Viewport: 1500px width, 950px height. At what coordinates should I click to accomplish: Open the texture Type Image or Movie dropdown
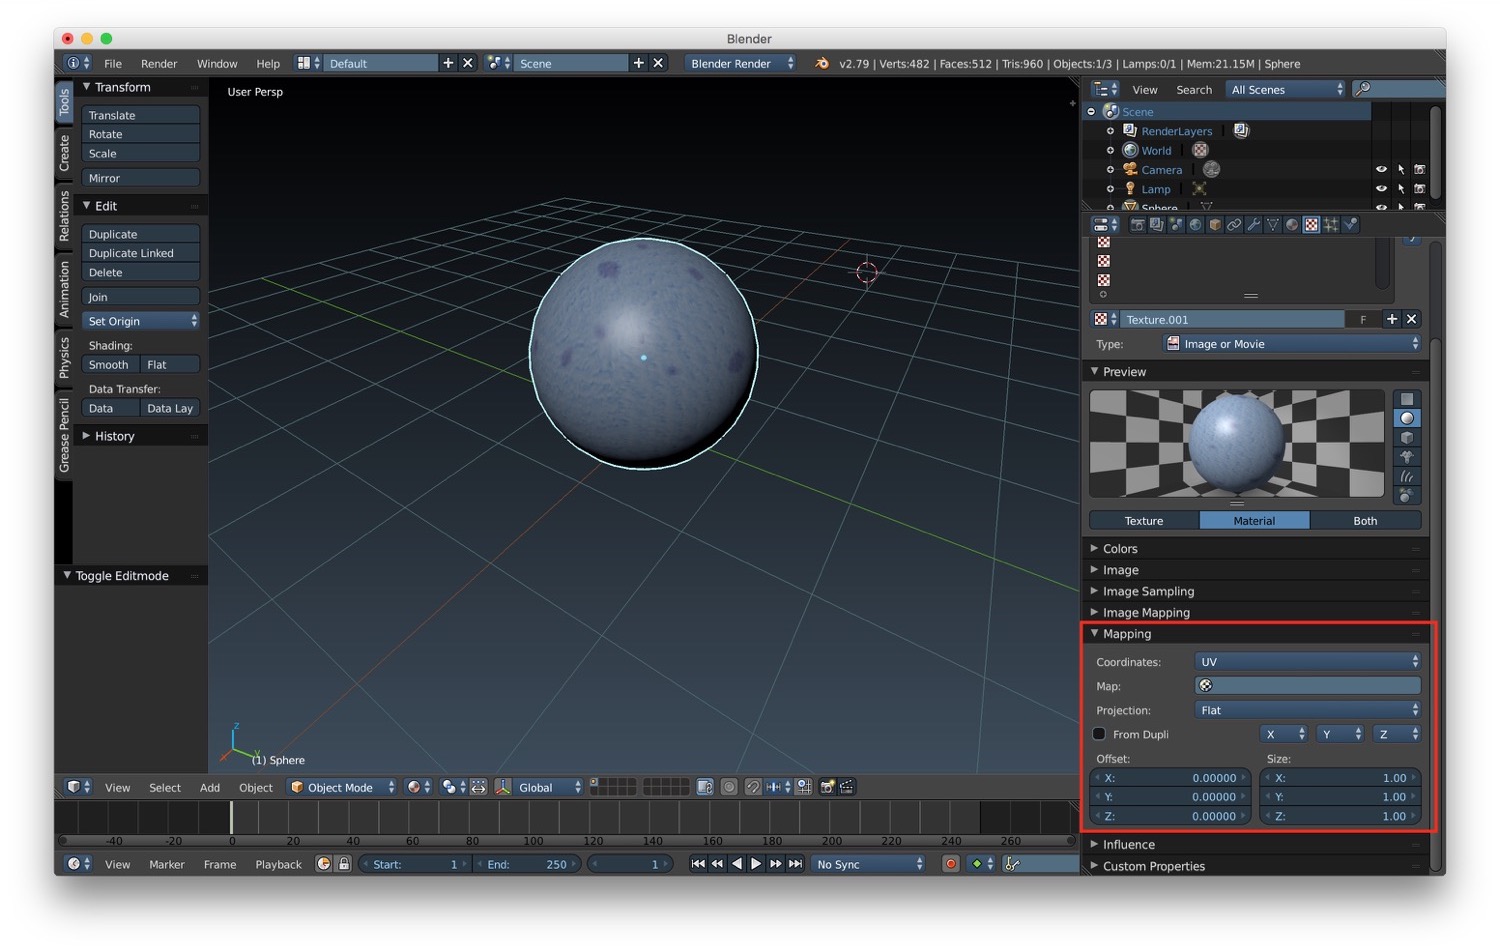coord(1292,344)
